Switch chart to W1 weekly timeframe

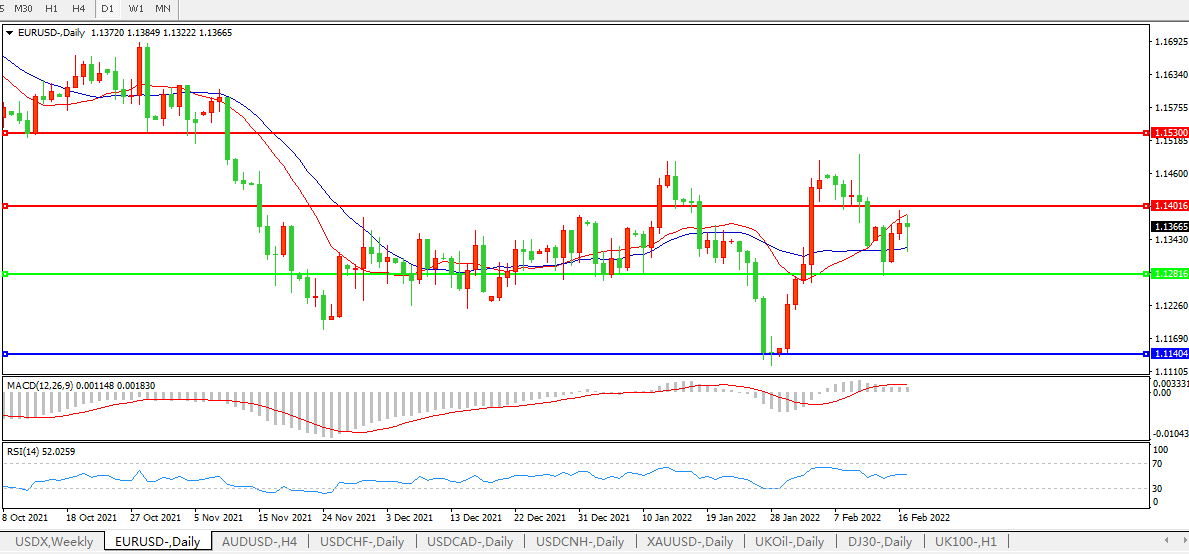point(136,8)
